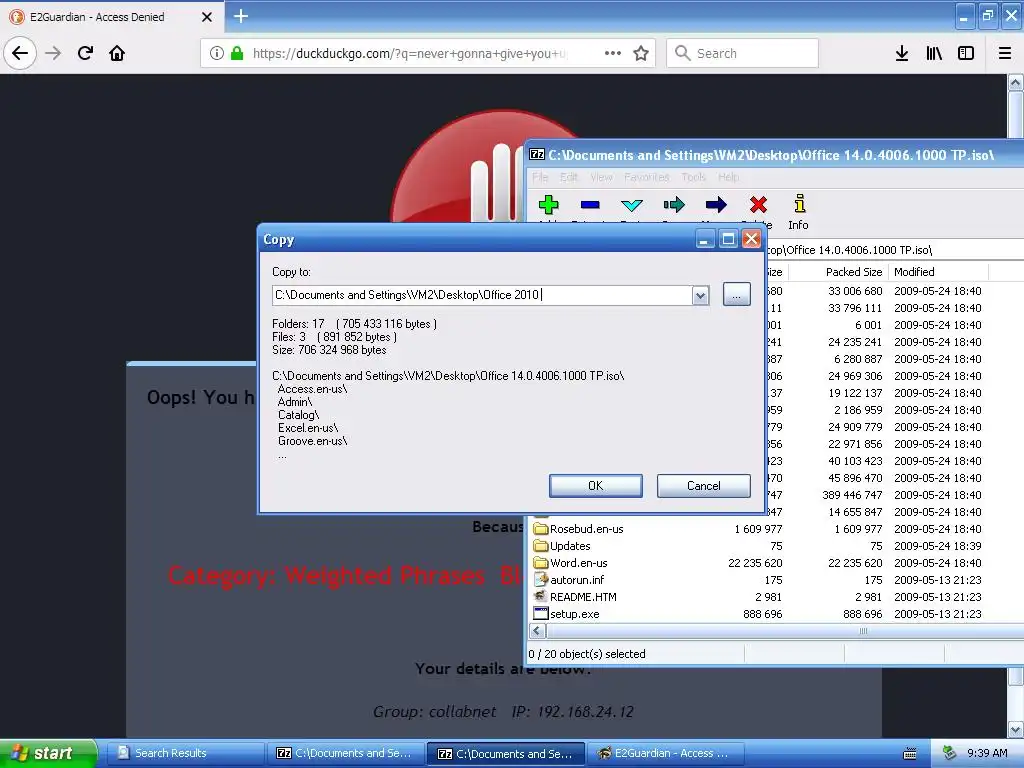The height and width of the screenshot is (768, 1024).
Task: Click the Copy to path input field
Action: click(483, 295)
